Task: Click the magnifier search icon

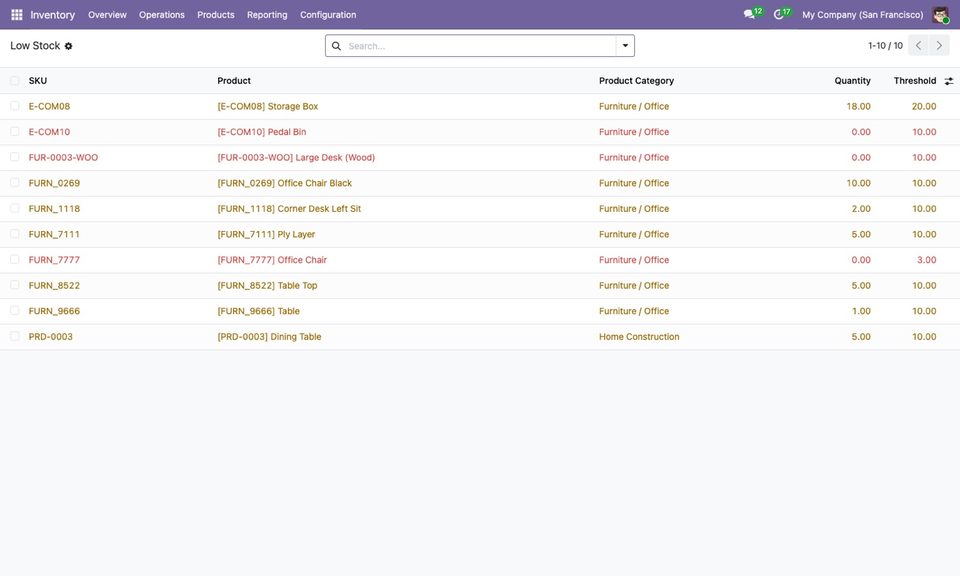Action: [x=336, y=46]
